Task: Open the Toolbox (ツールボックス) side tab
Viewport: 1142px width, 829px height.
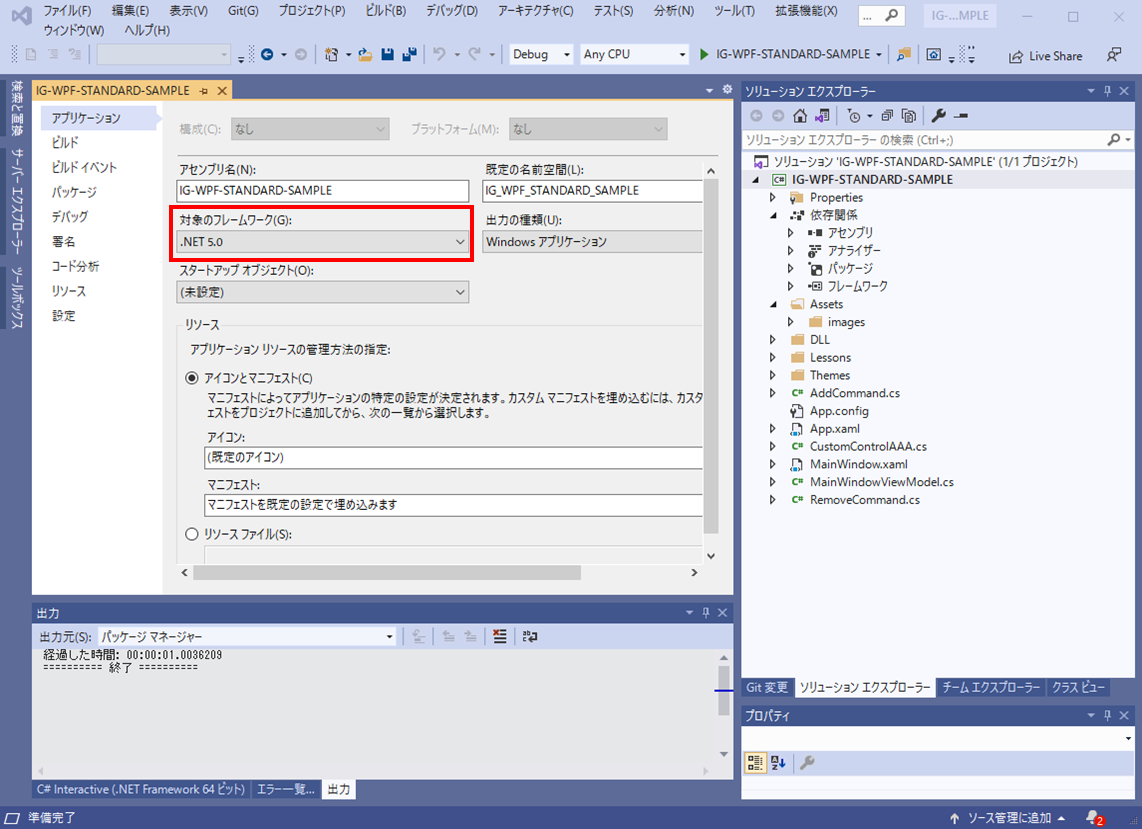Action: 17,297
